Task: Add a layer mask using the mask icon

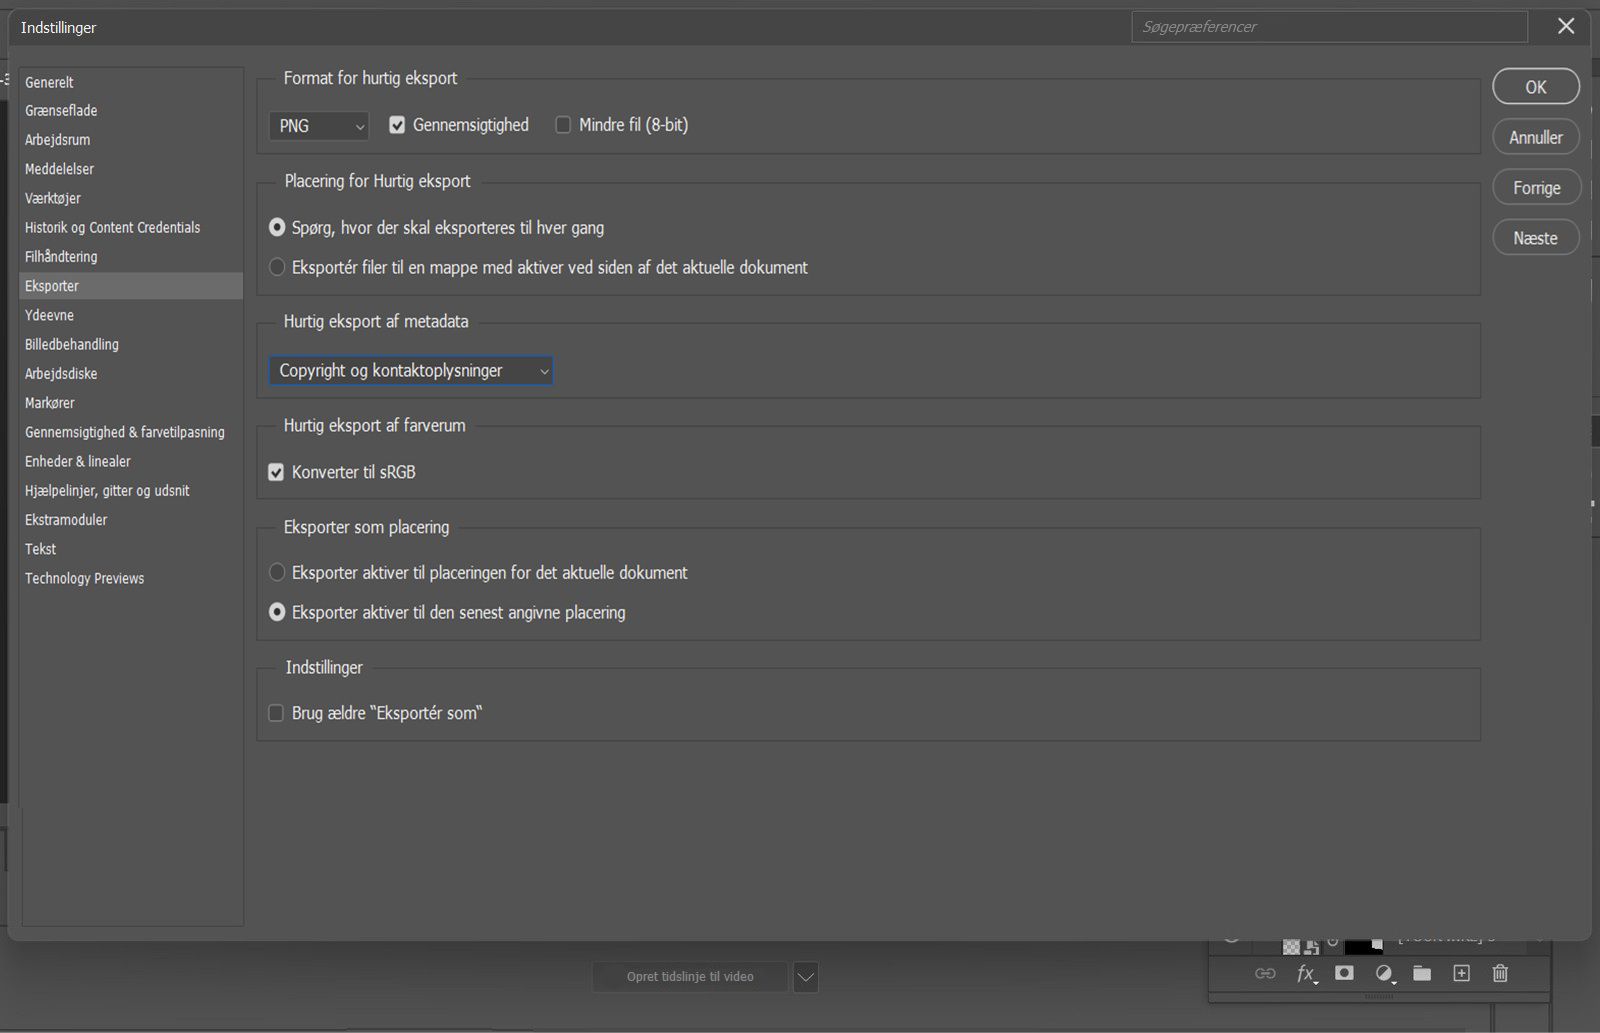Action: pyautogui.click(x=1344, y=973)
